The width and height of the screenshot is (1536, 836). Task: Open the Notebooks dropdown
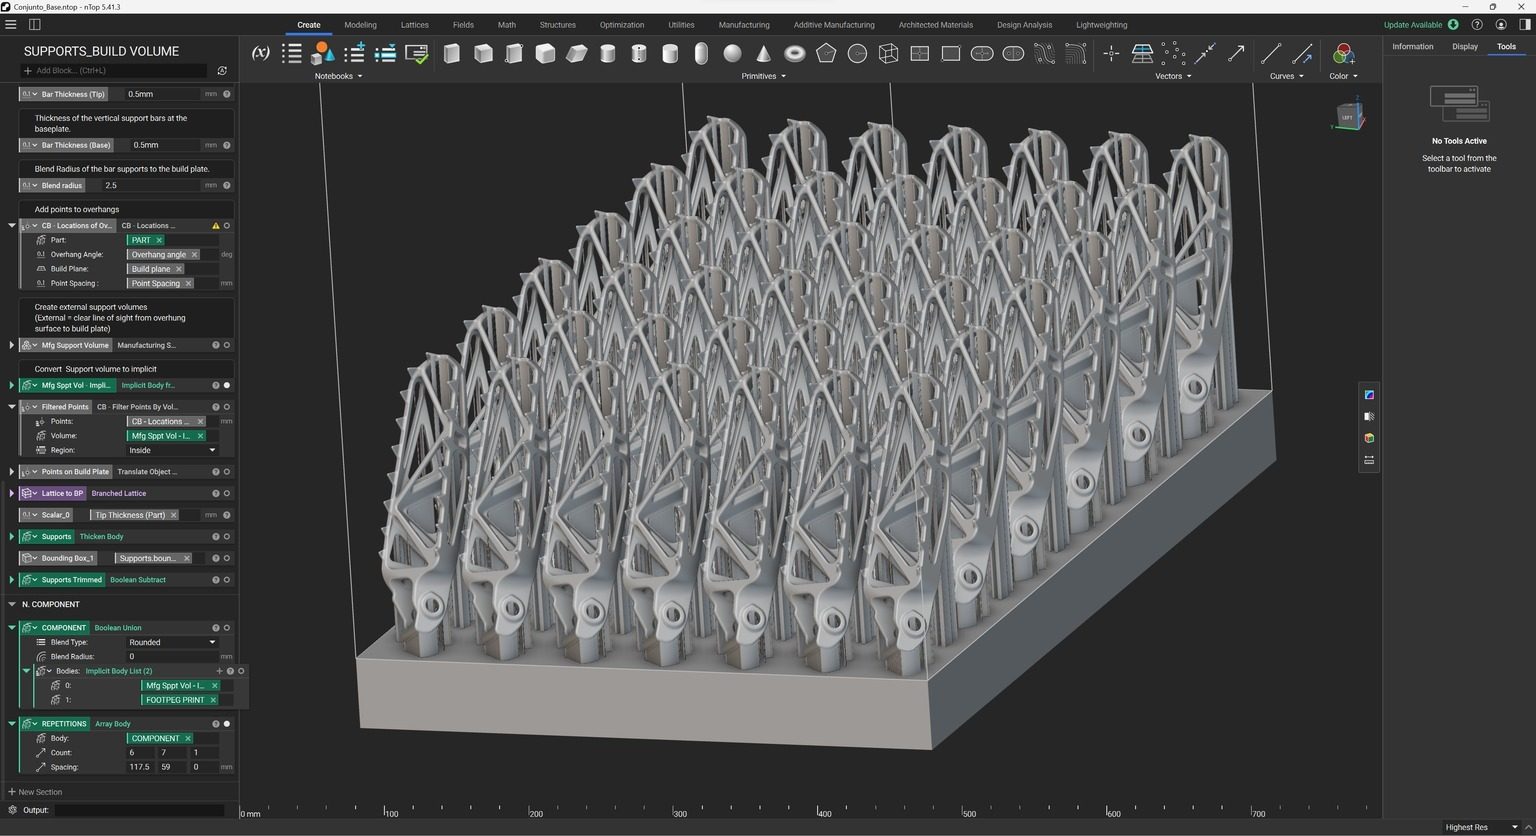pyautogui.click(x=338, y=76)
